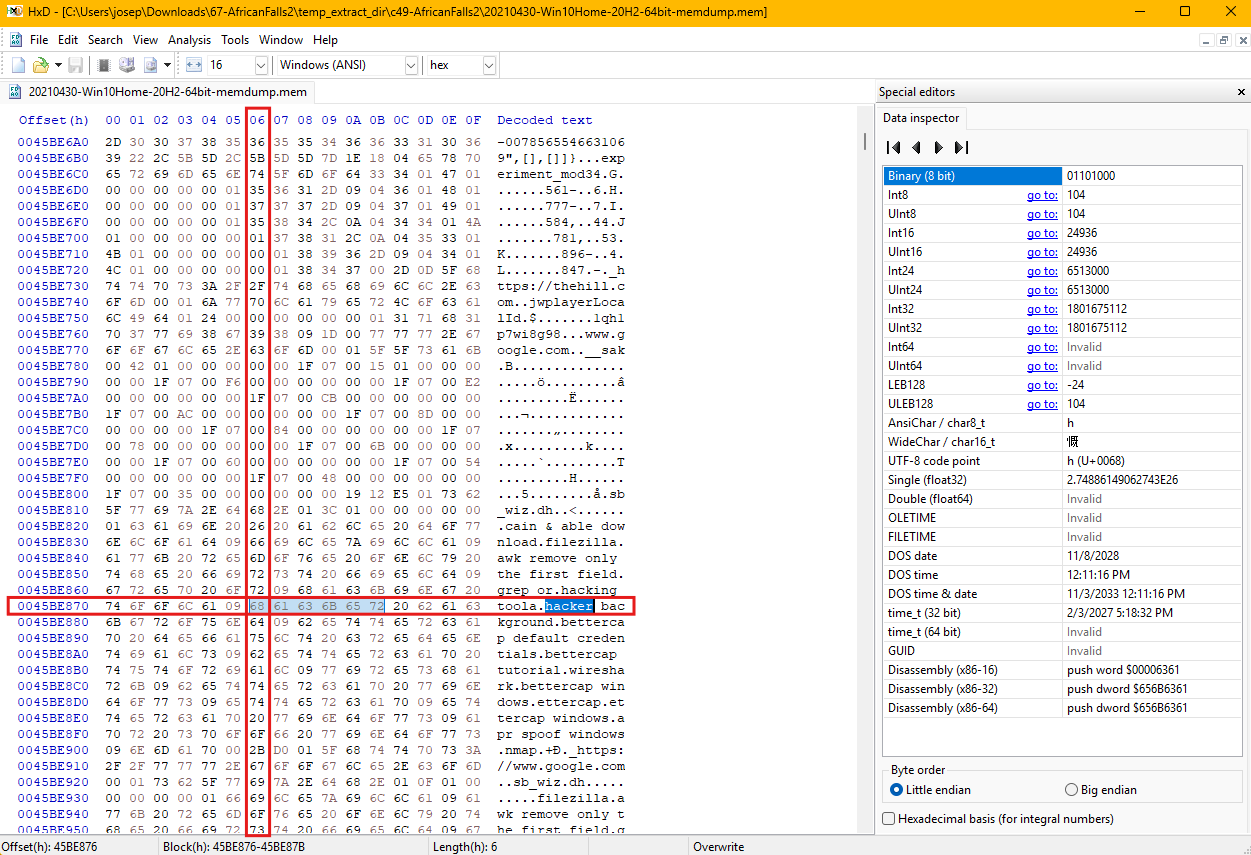
Task: Jump to first byte in Data inspector
Action: (894, 147)
